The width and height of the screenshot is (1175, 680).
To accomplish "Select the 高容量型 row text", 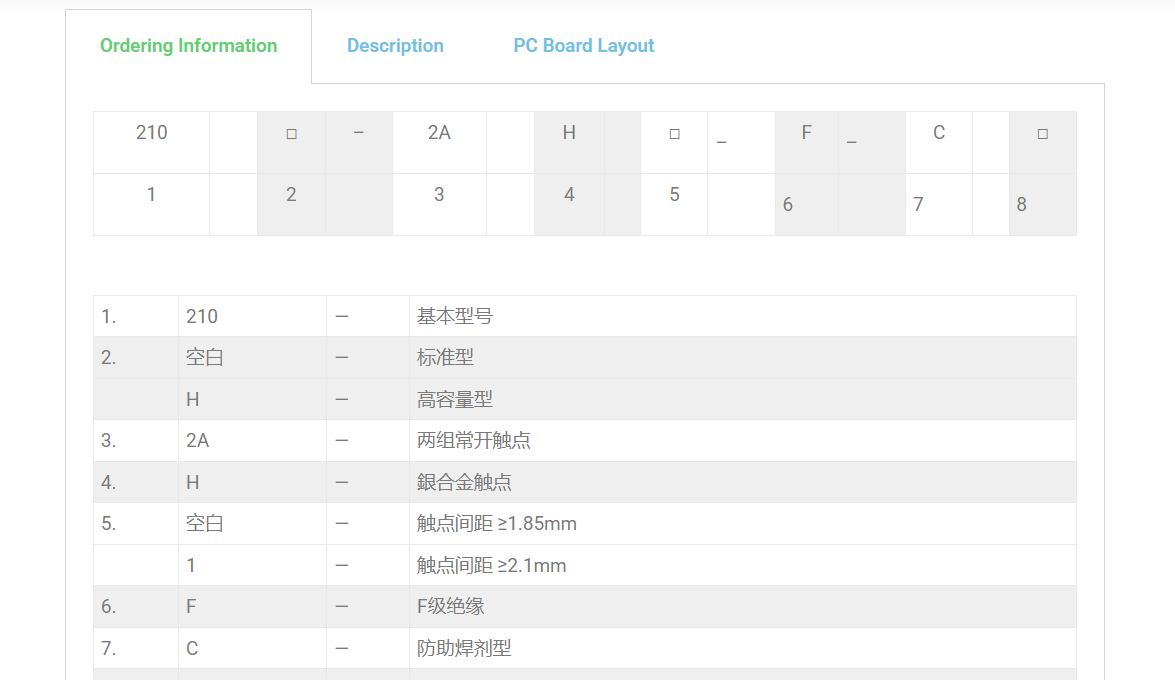I will click(x=455, y=400).
